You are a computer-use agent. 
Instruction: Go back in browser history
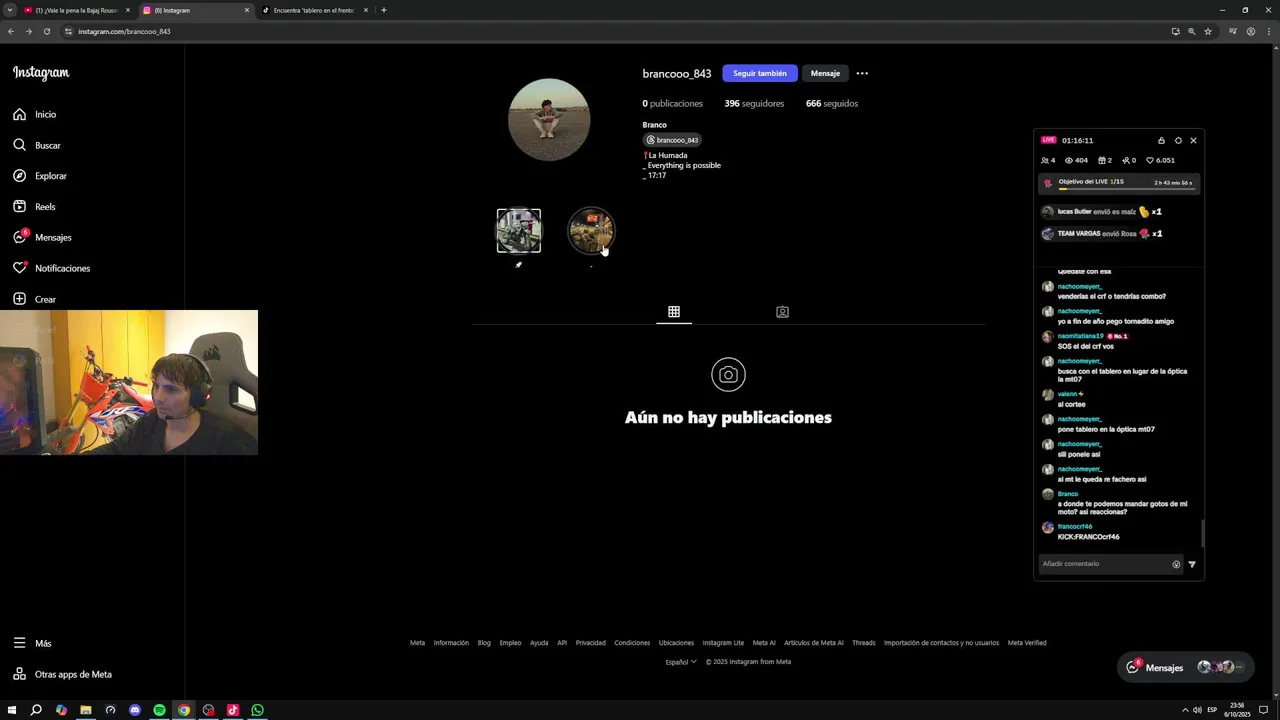tap(11, 31)
